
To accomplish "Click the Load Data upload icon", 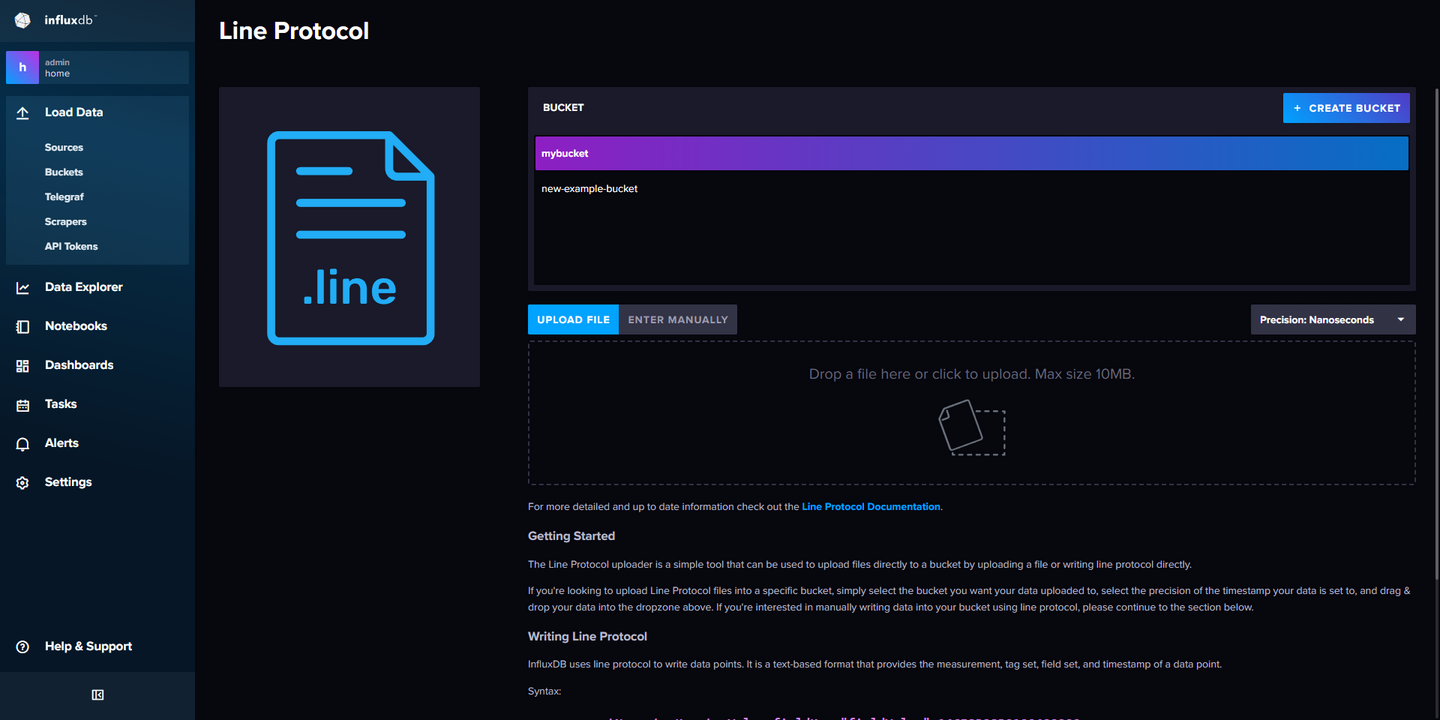I will [x=22, y=113].
